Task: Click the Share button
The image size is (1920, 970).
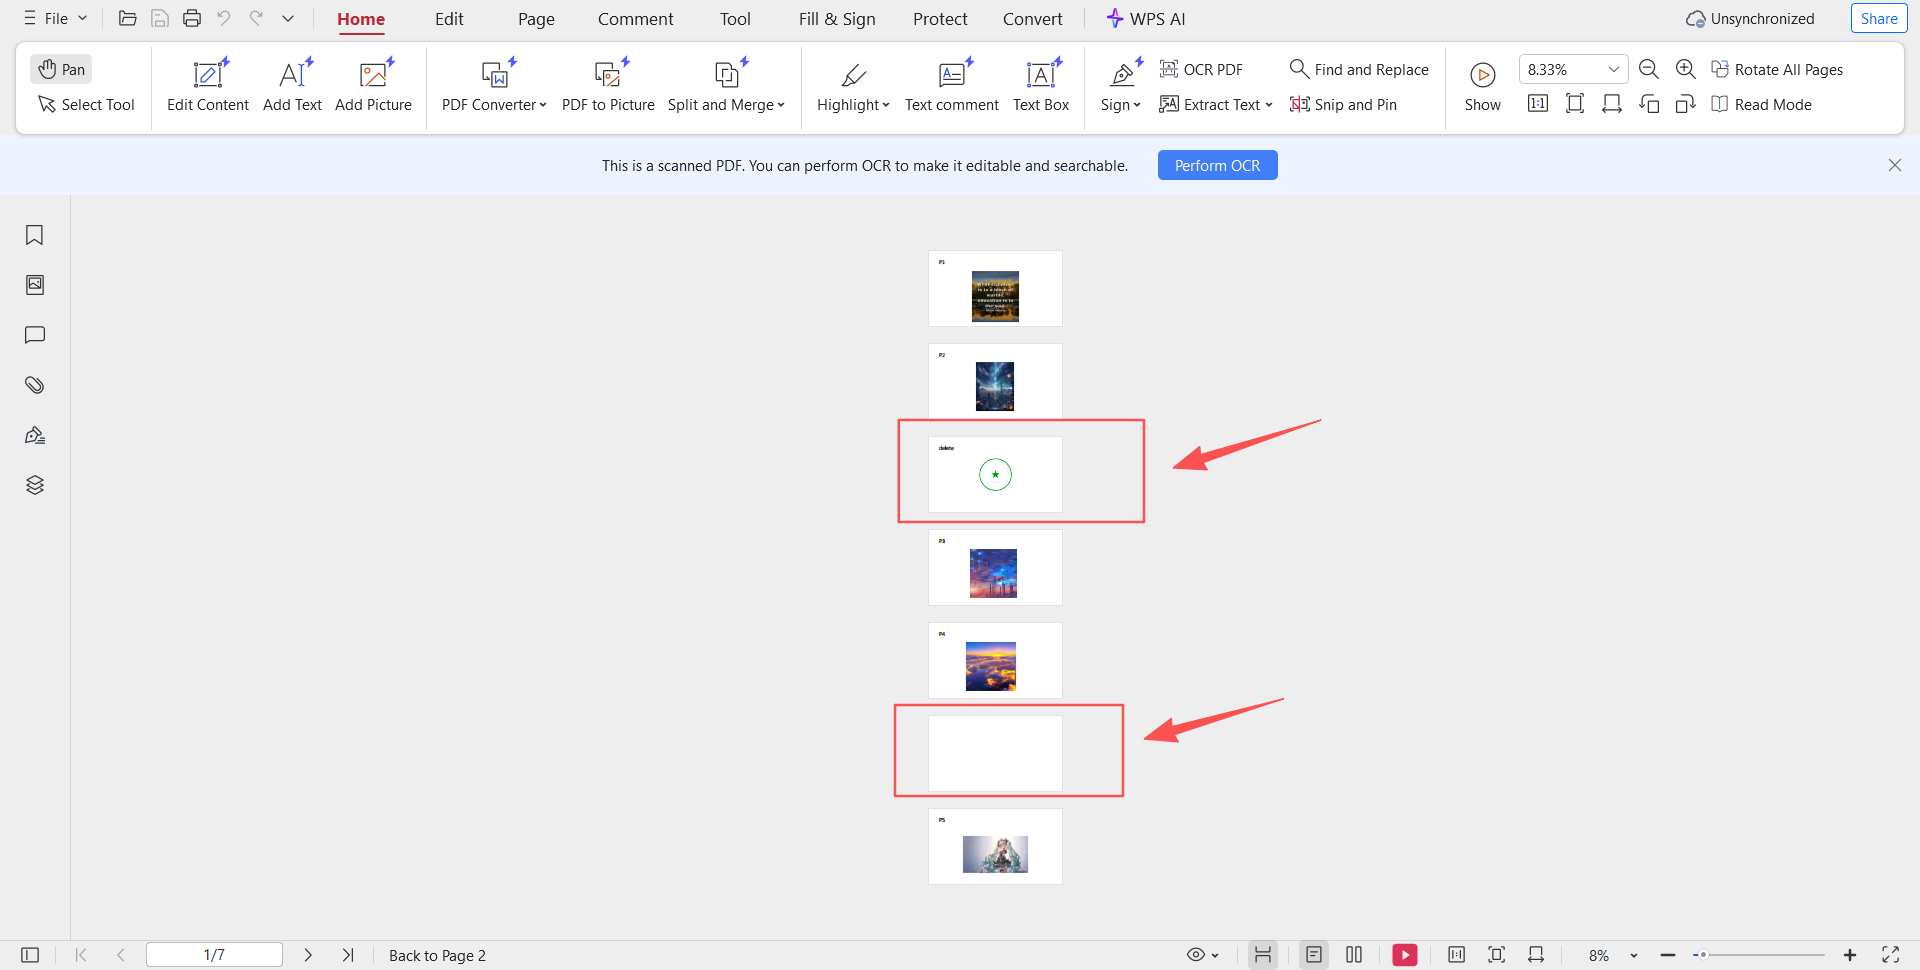Action: 1879,18
